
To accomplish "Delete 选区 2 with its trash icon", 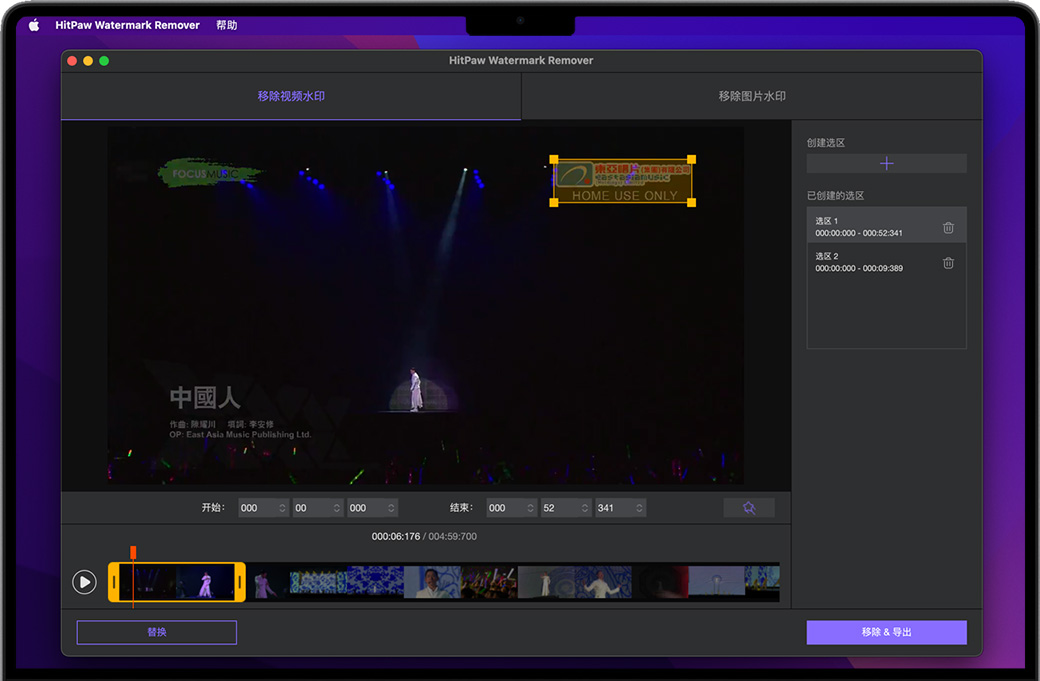I will coord(948,263).
